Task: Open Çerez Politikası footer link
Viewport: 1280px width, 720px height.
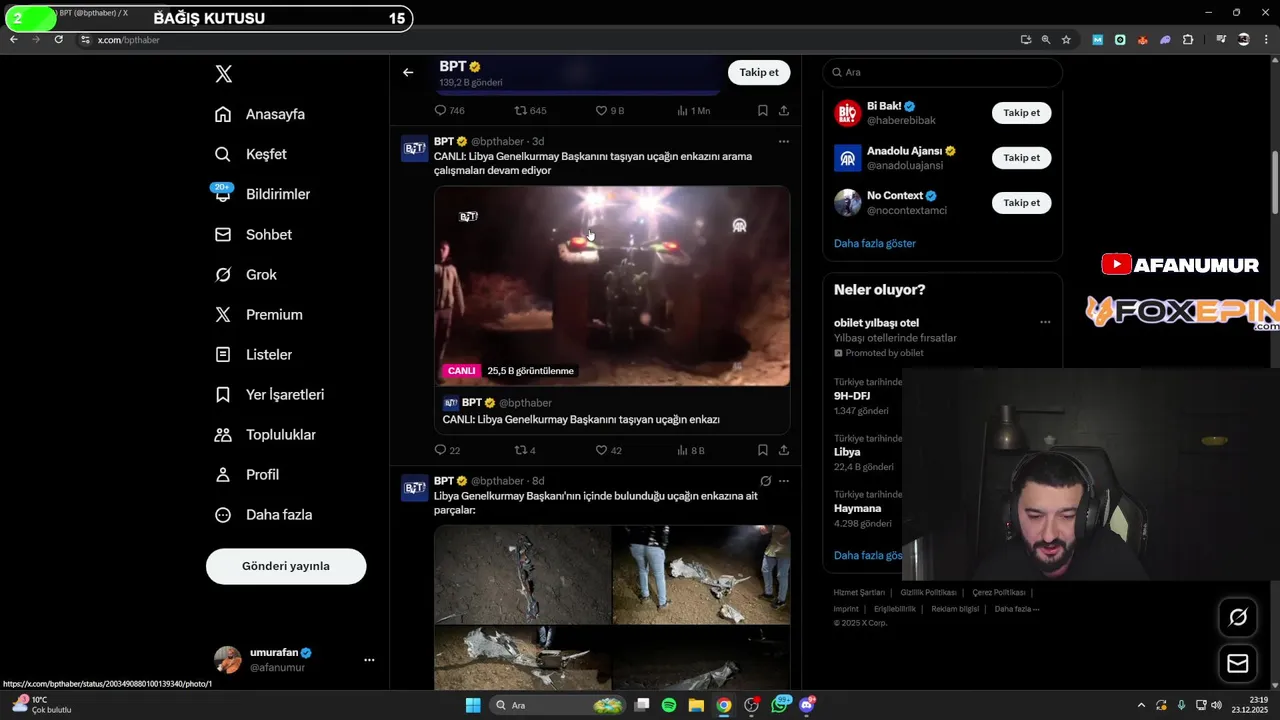Action: [999, 593]
